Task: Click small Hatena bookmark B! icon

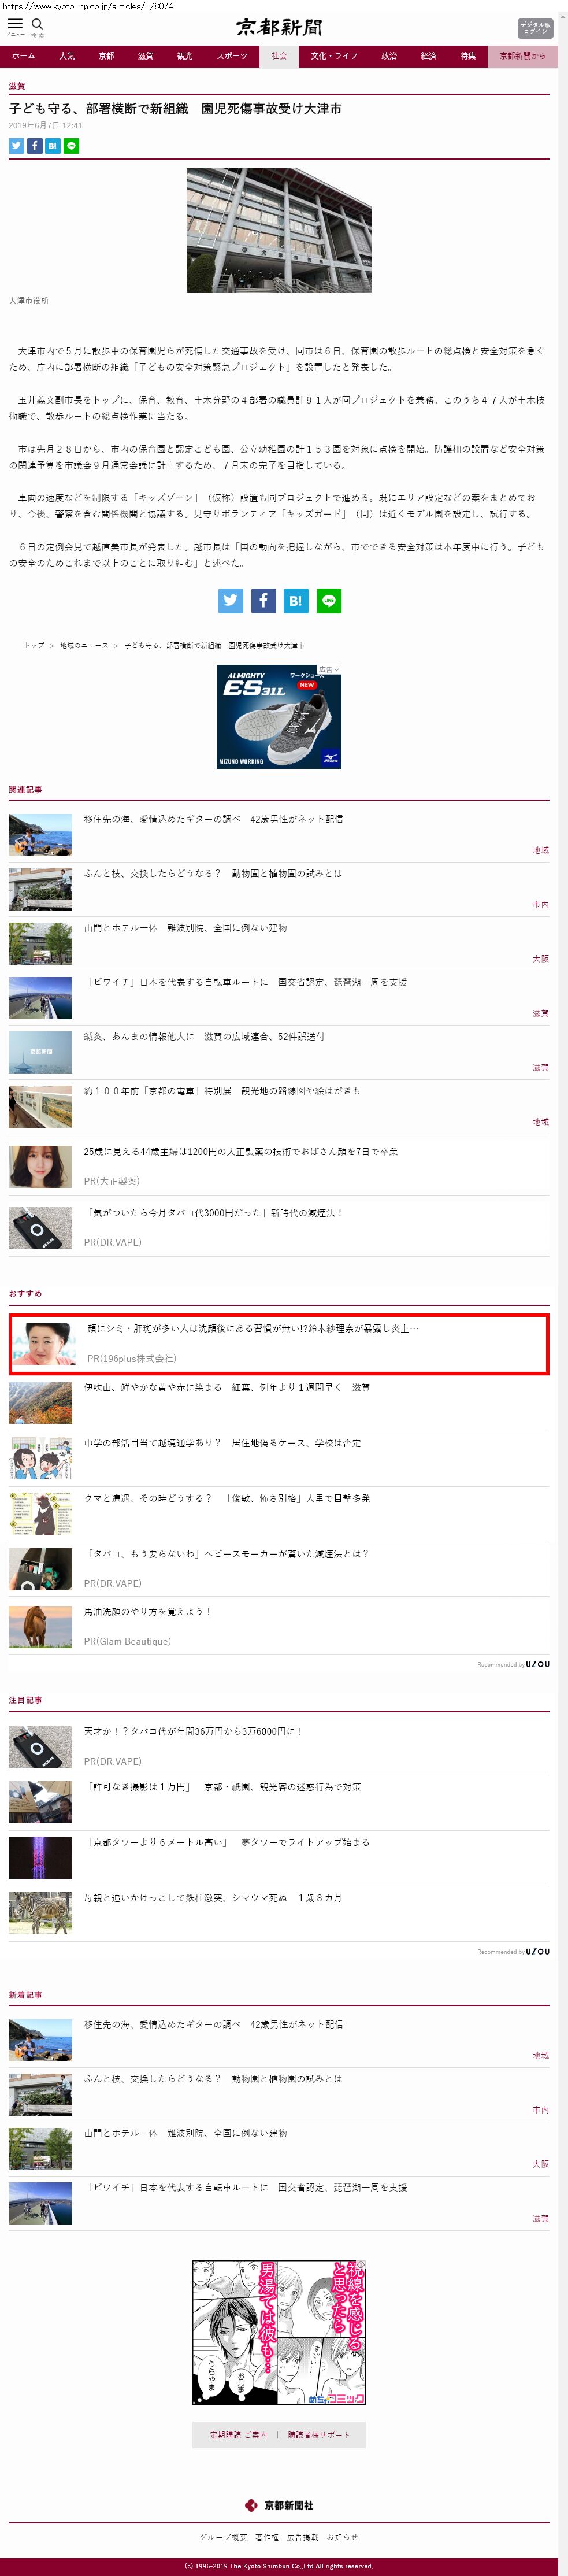Action: click(53, 146)
